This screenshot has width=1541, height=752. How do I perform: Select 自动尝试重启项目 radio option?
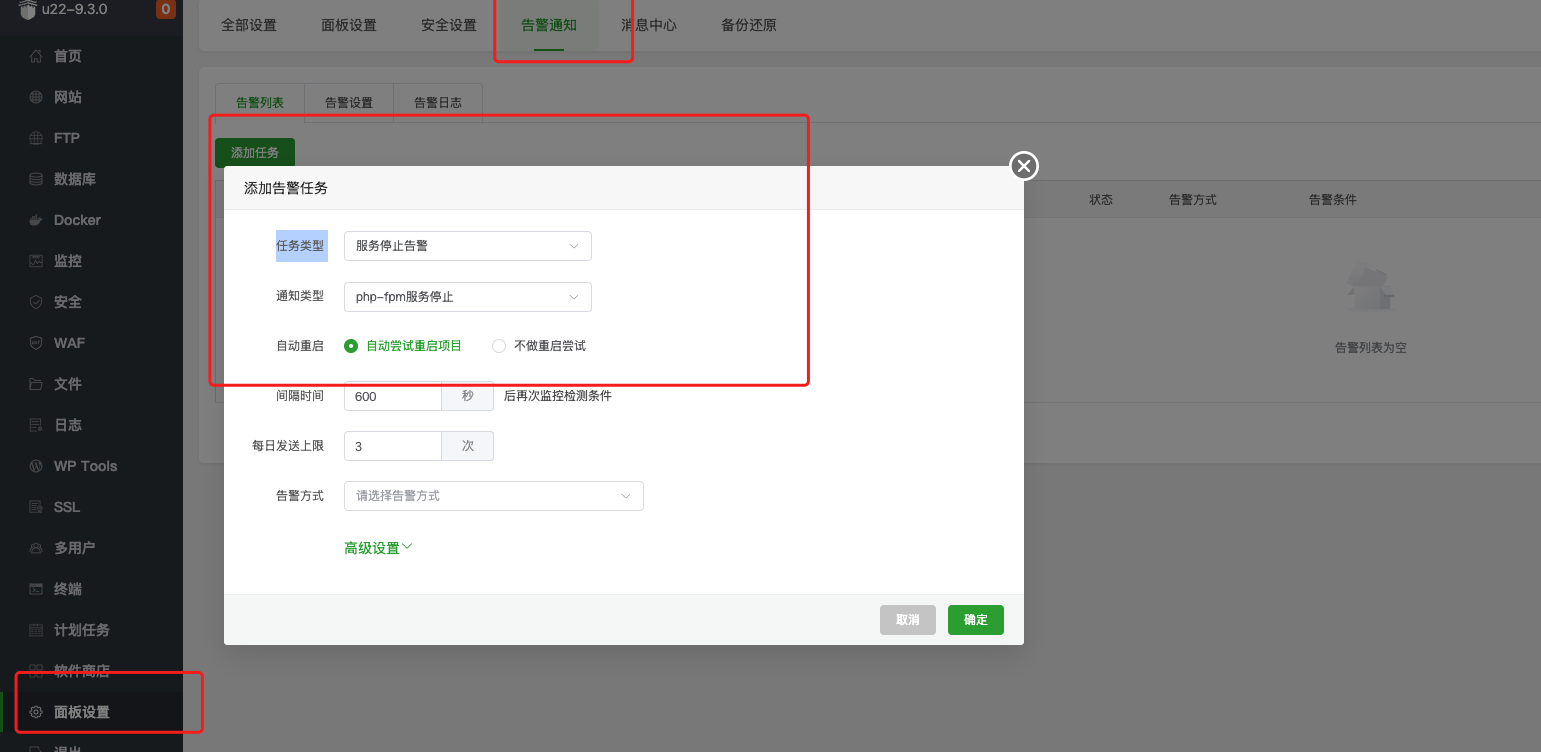pyautogui.click(x=403, y=346)
